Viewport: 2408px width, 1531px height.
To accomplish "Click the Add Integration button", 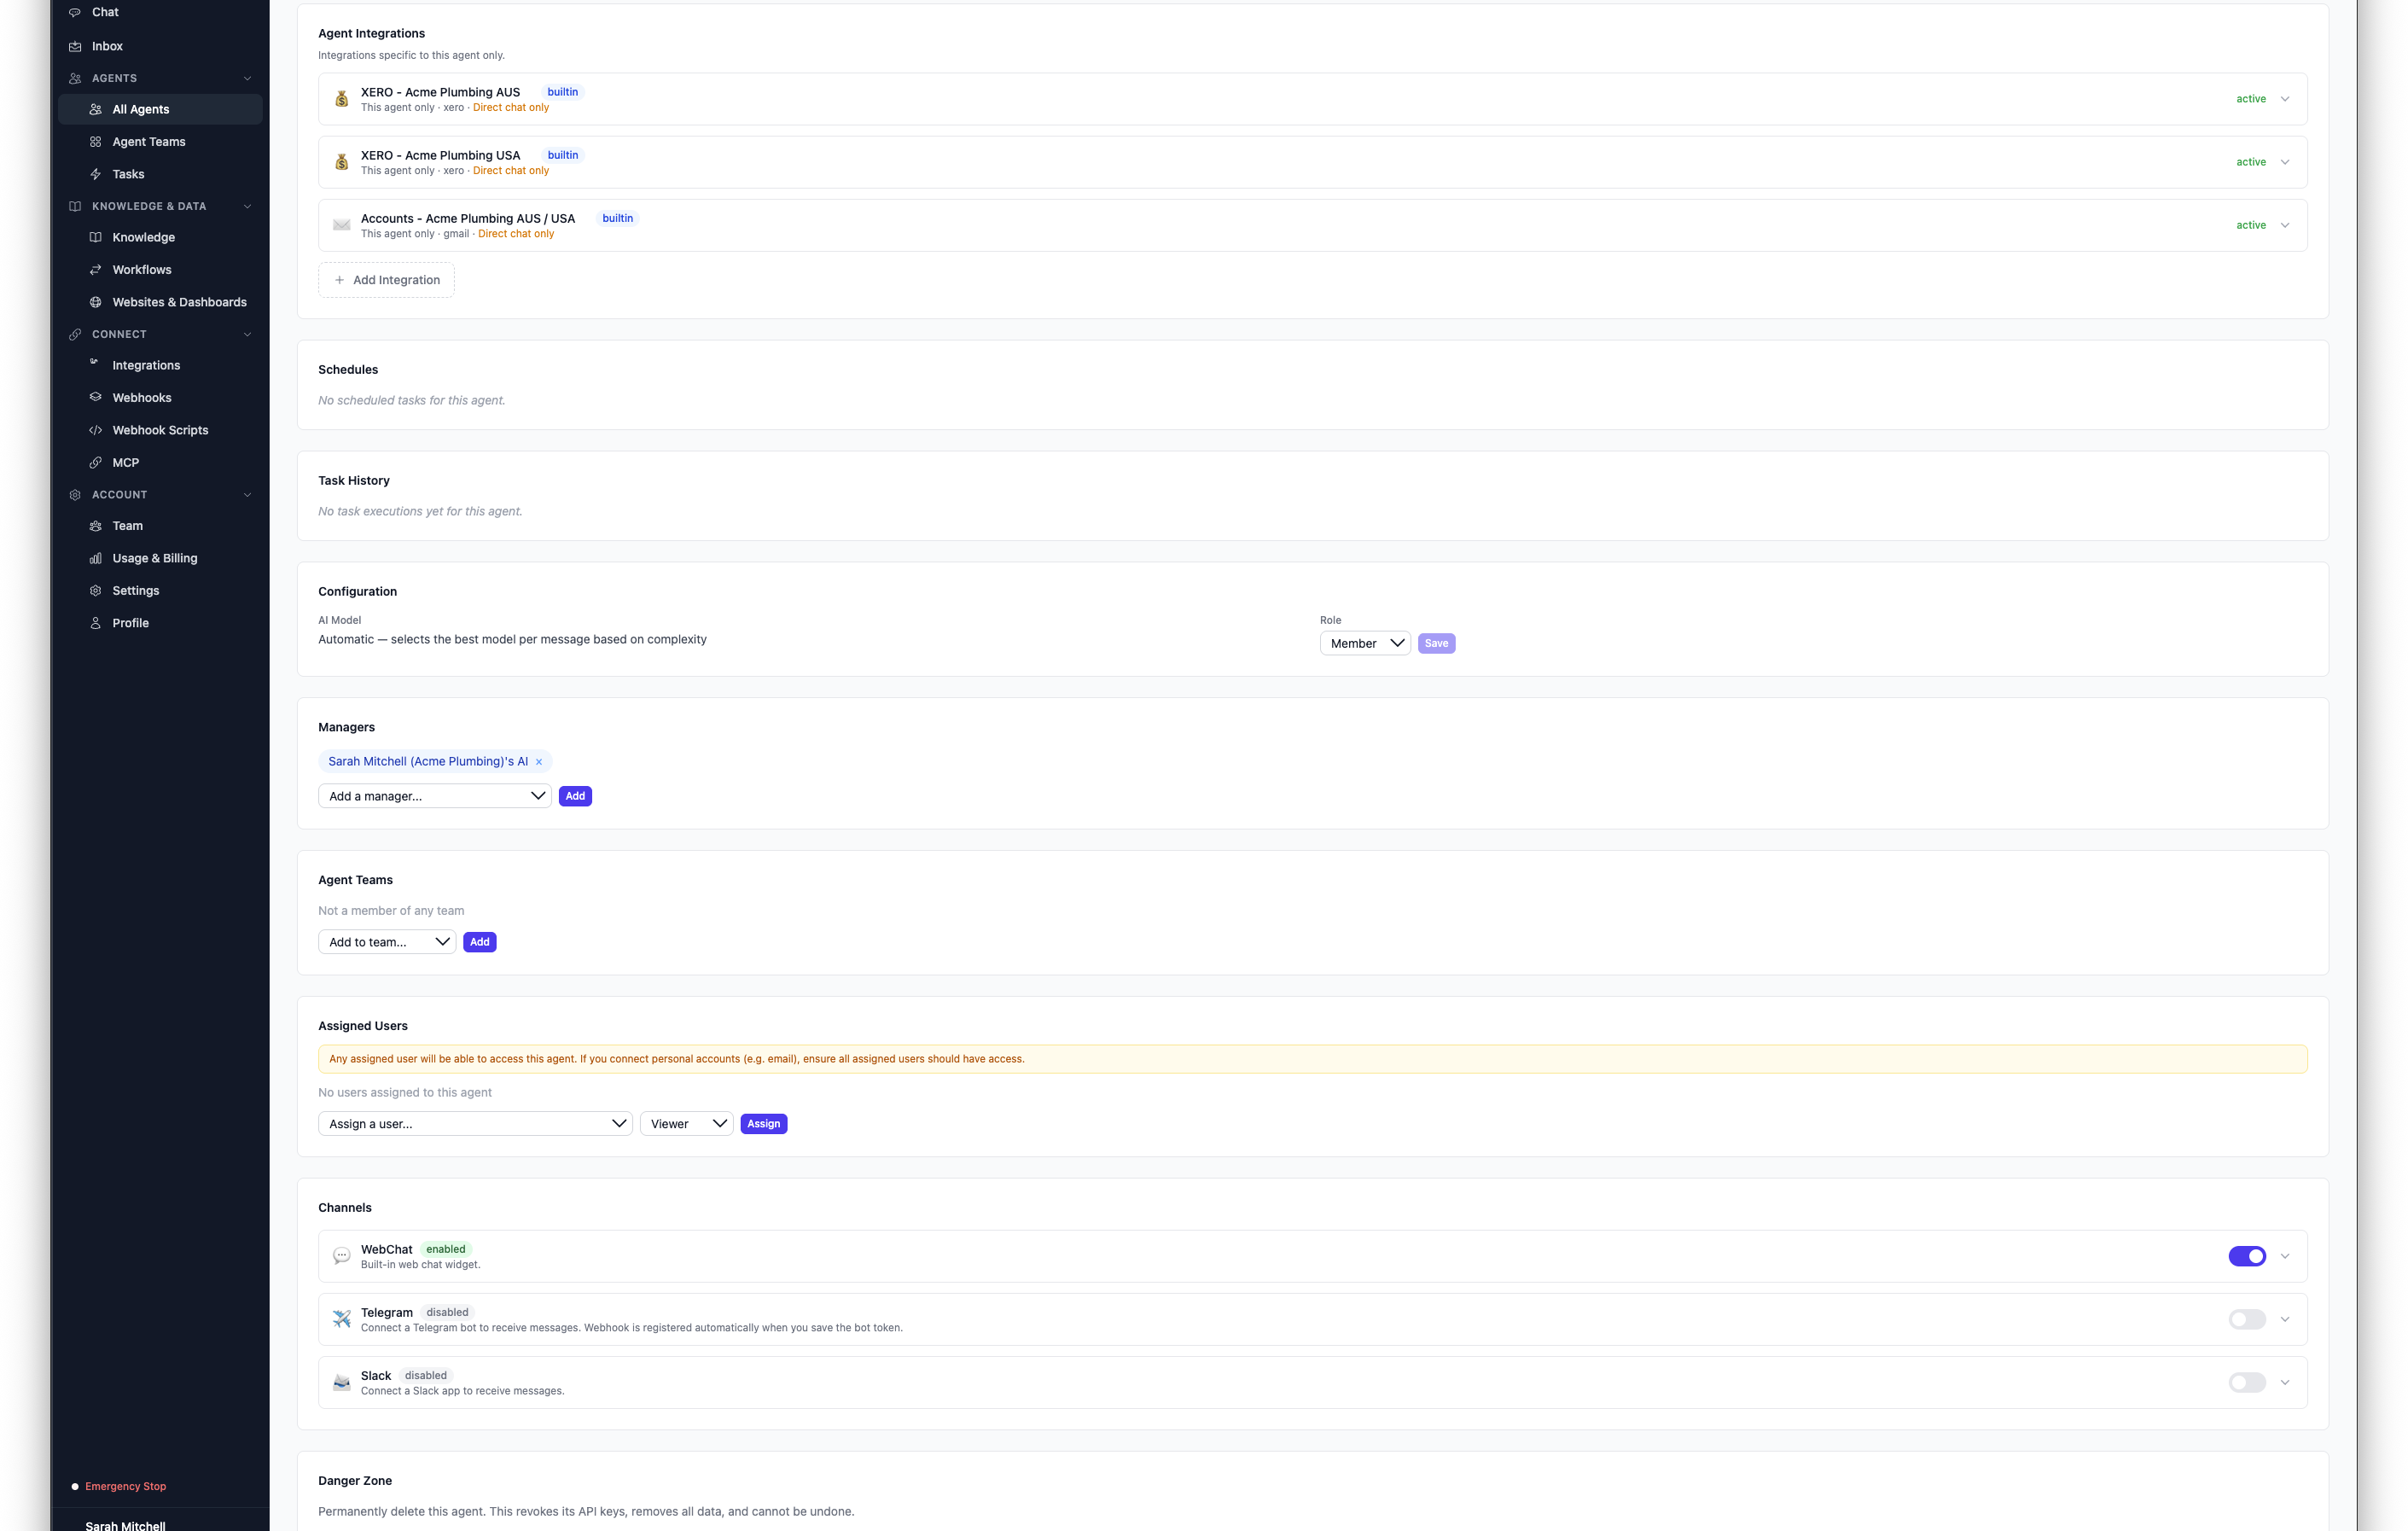I will click(386, 279).
